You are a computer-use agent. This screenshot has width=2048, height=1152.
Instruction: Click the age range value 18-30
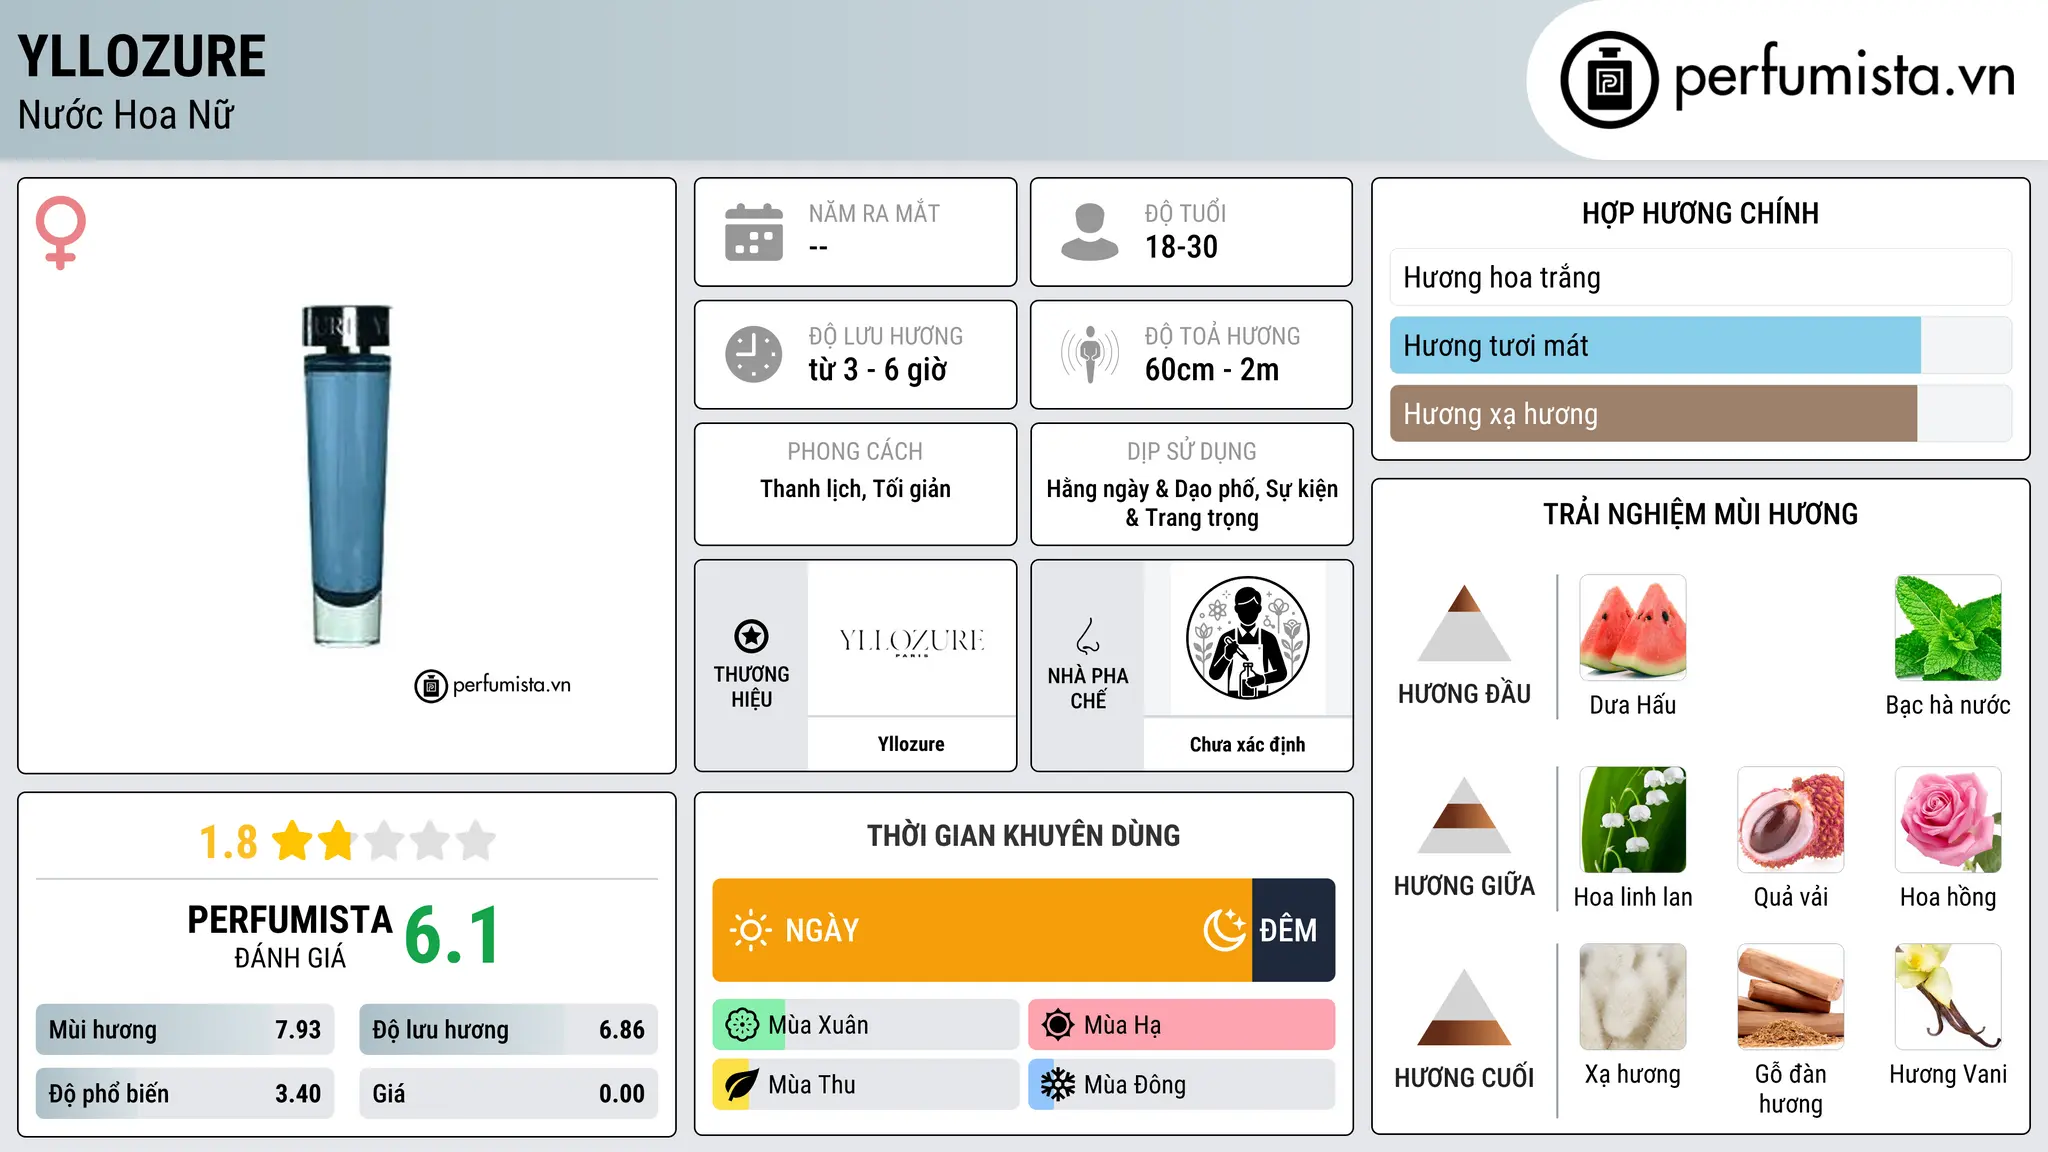tap(1181, 247)
